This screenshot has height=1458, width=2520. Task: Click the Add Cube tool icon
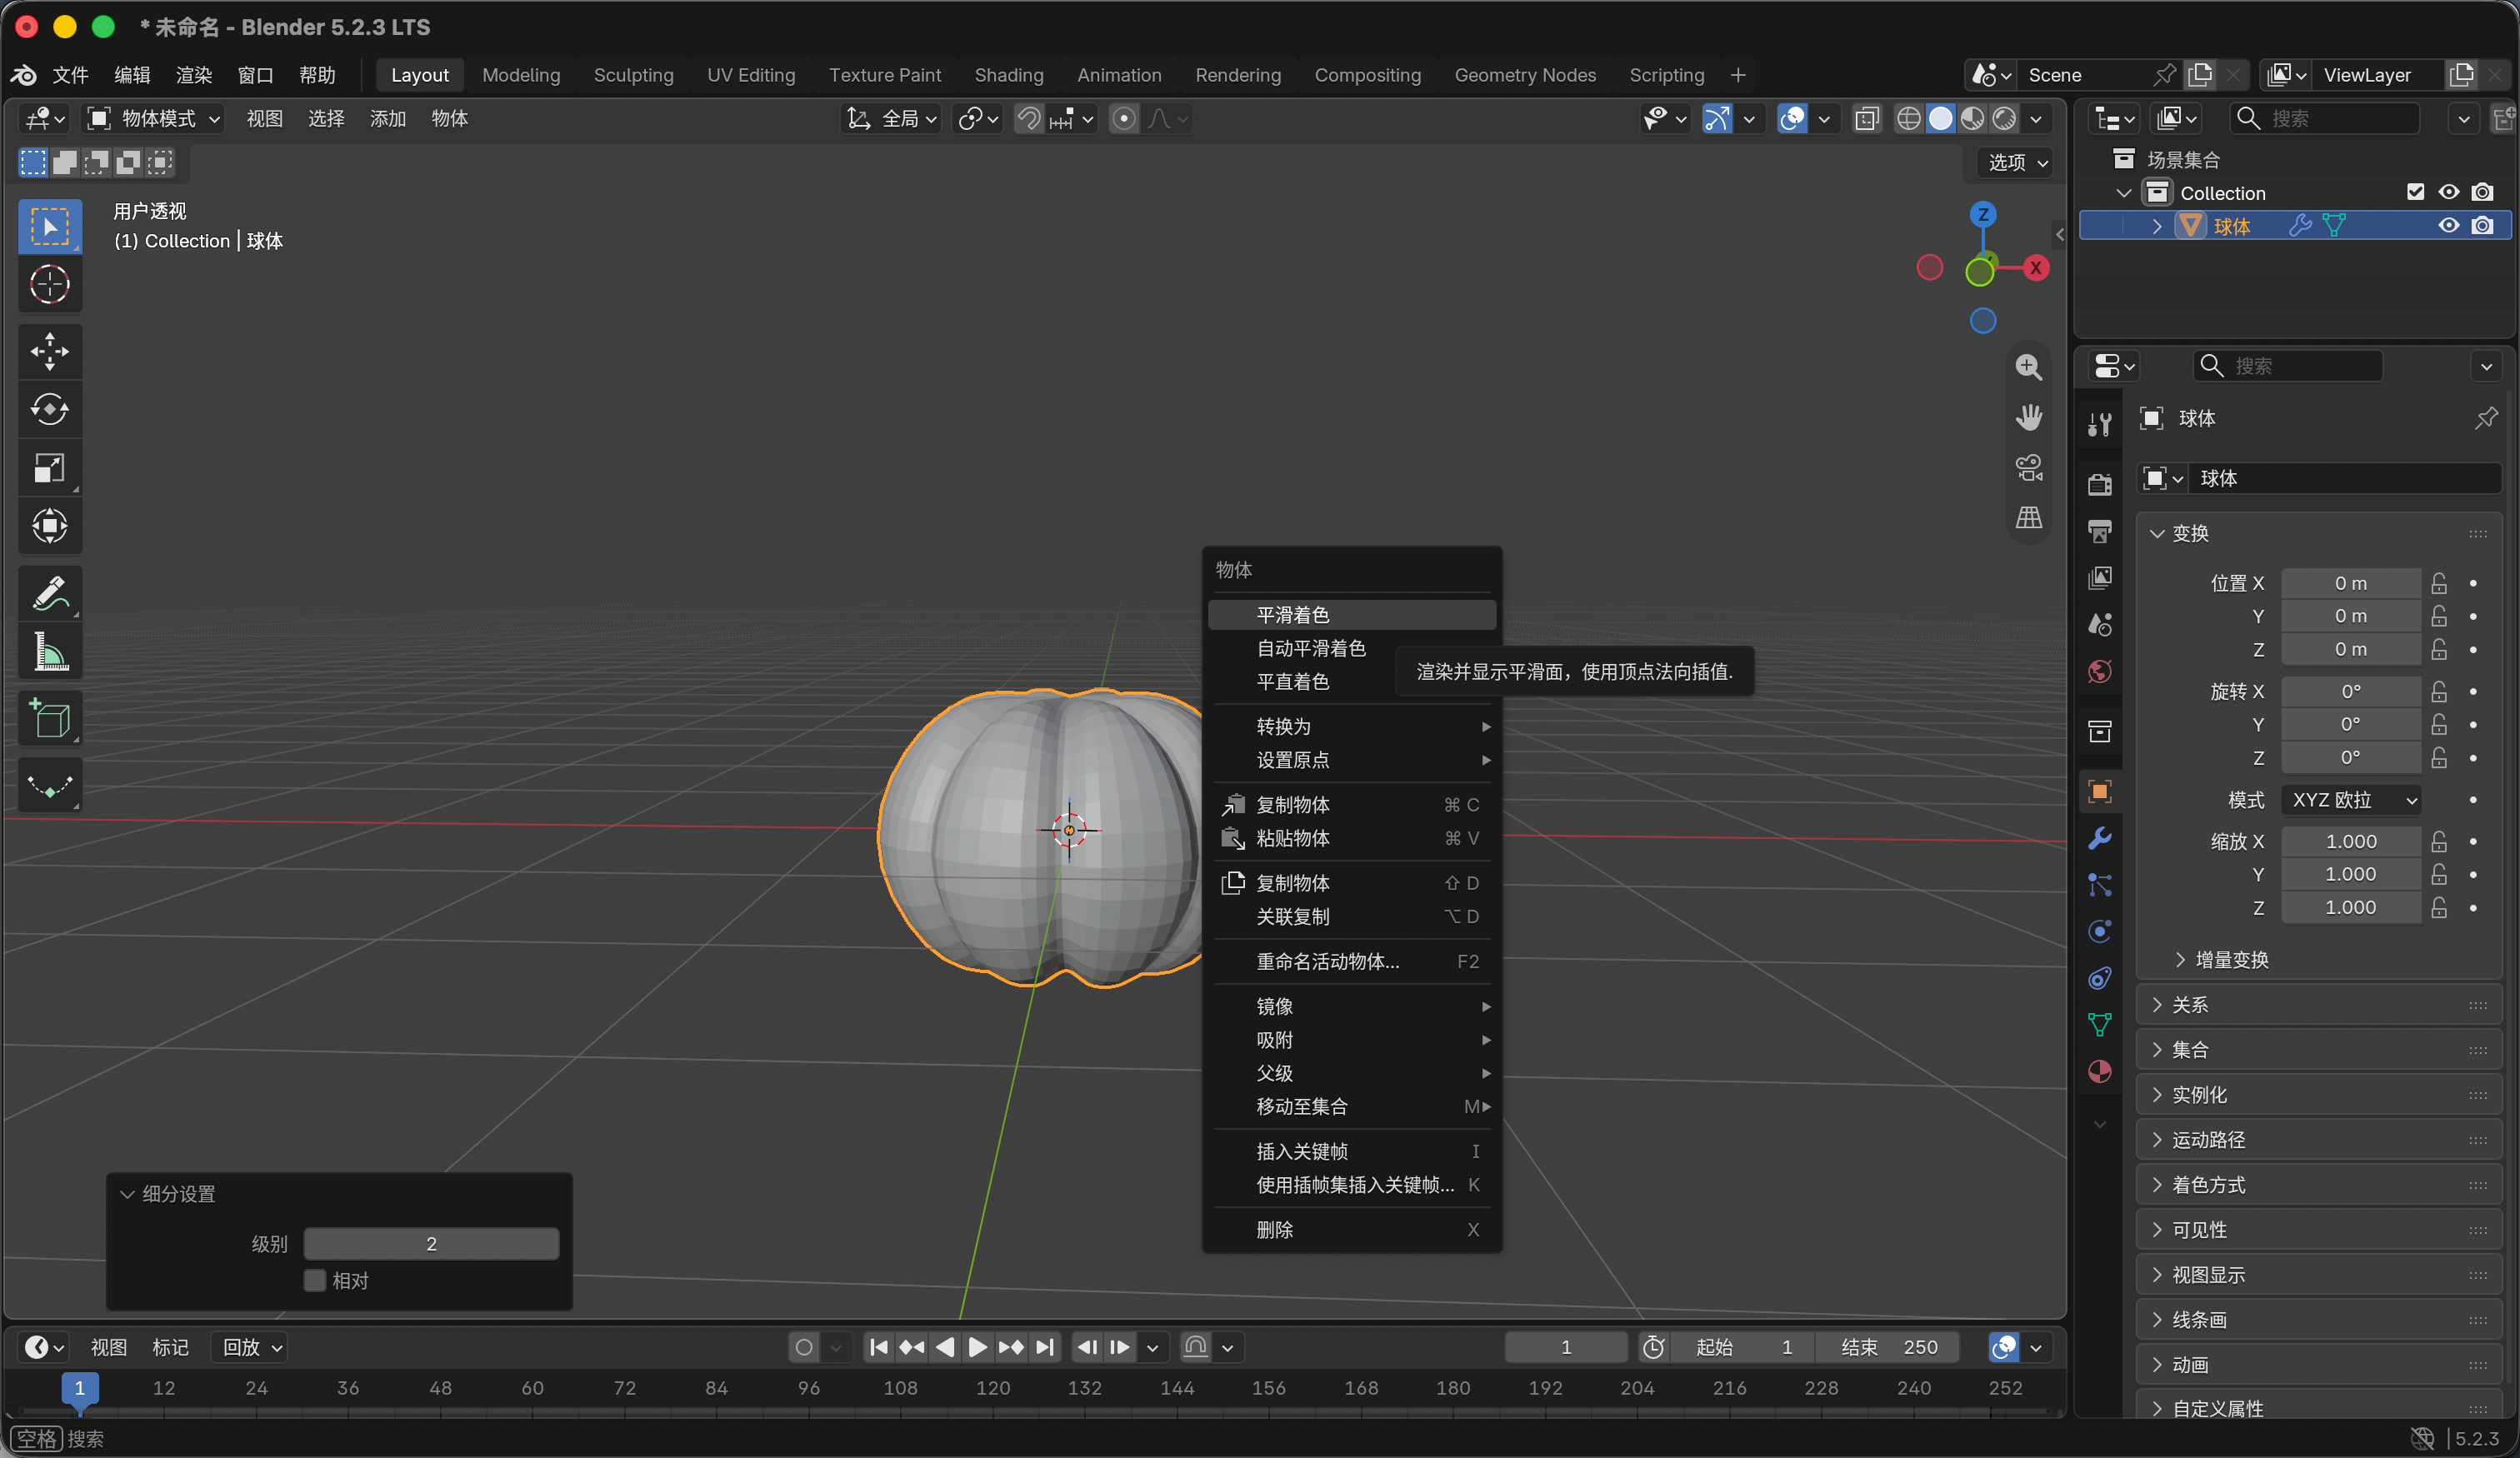click(x=49, y=719)
